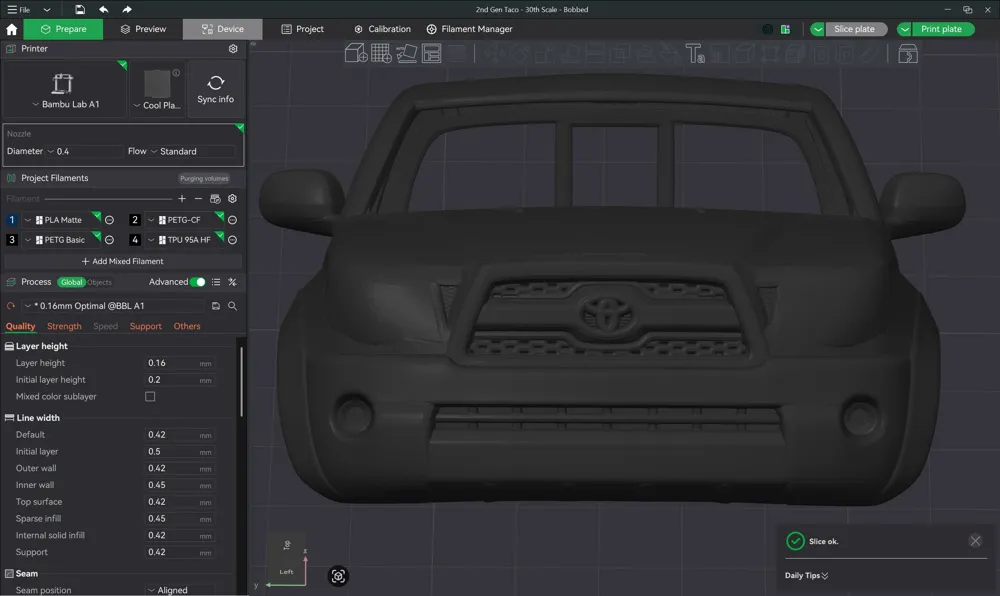Open the Bambu Lab A1 printer dropdown
Screen dimensions: 1000x596
[x=66, y=105]
